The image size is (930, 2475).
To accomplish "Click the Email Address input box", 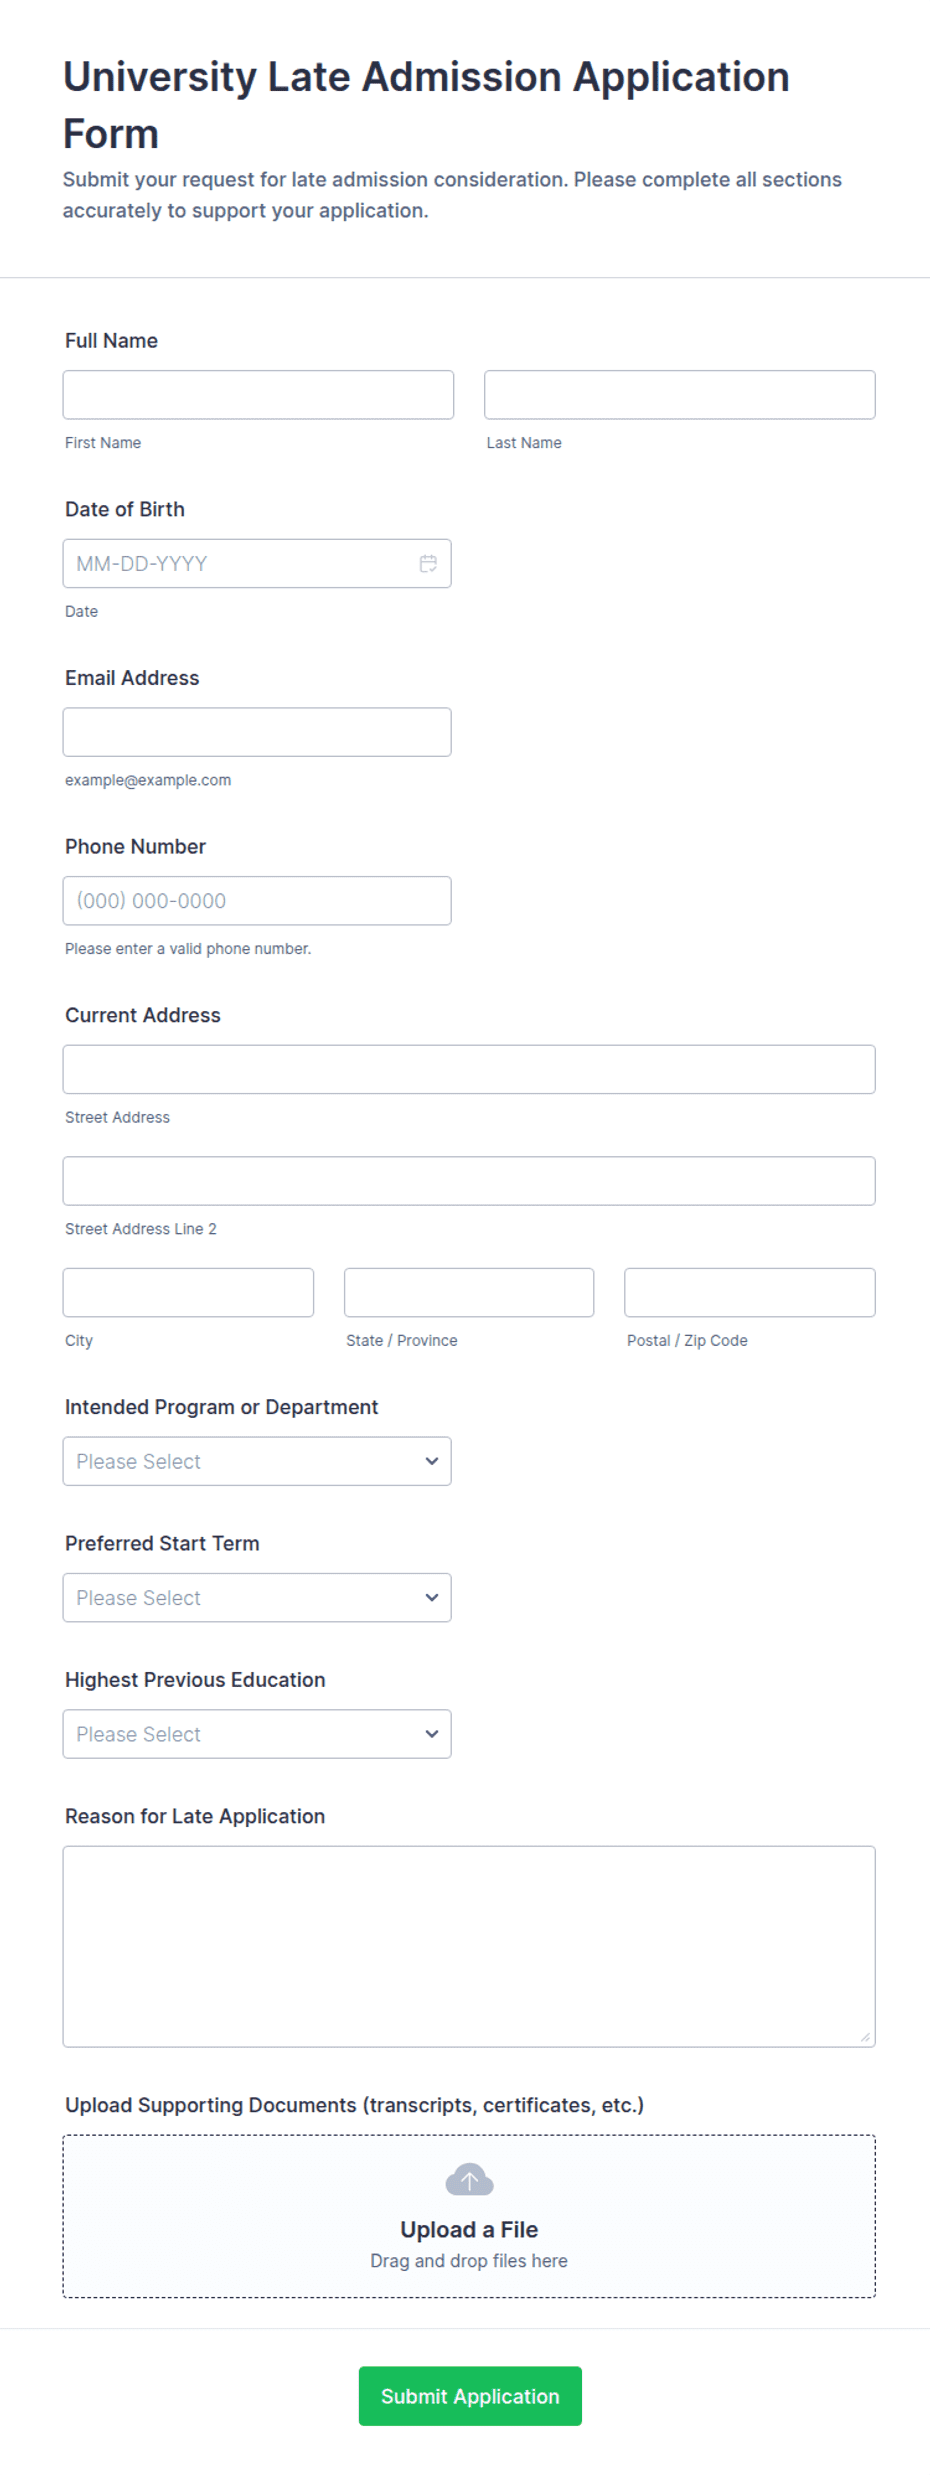I will pos(257,732).
